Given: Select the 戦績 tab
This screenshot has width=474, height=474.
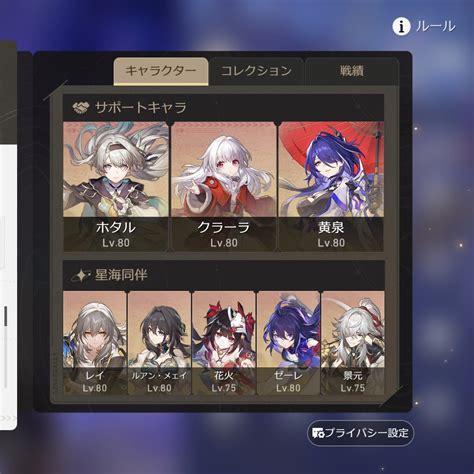Looking at the screenshot, I should click(x=352, y=71).
